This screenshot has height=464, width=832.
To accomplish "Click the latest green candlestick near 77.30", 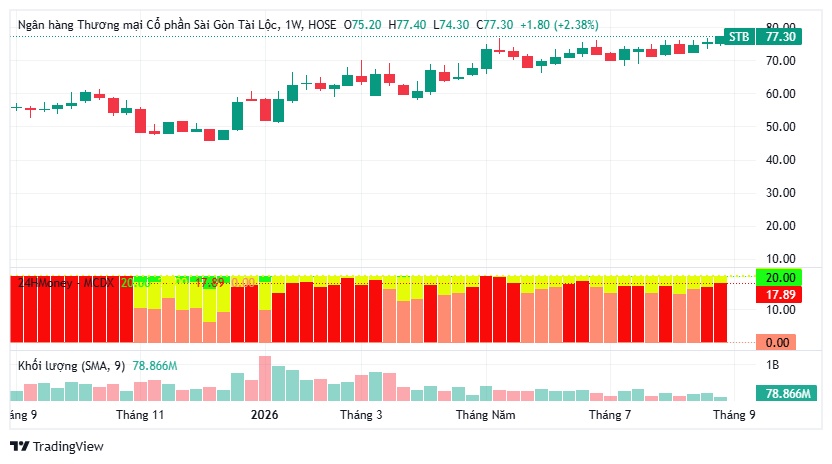I will click(x=720, y=40).
